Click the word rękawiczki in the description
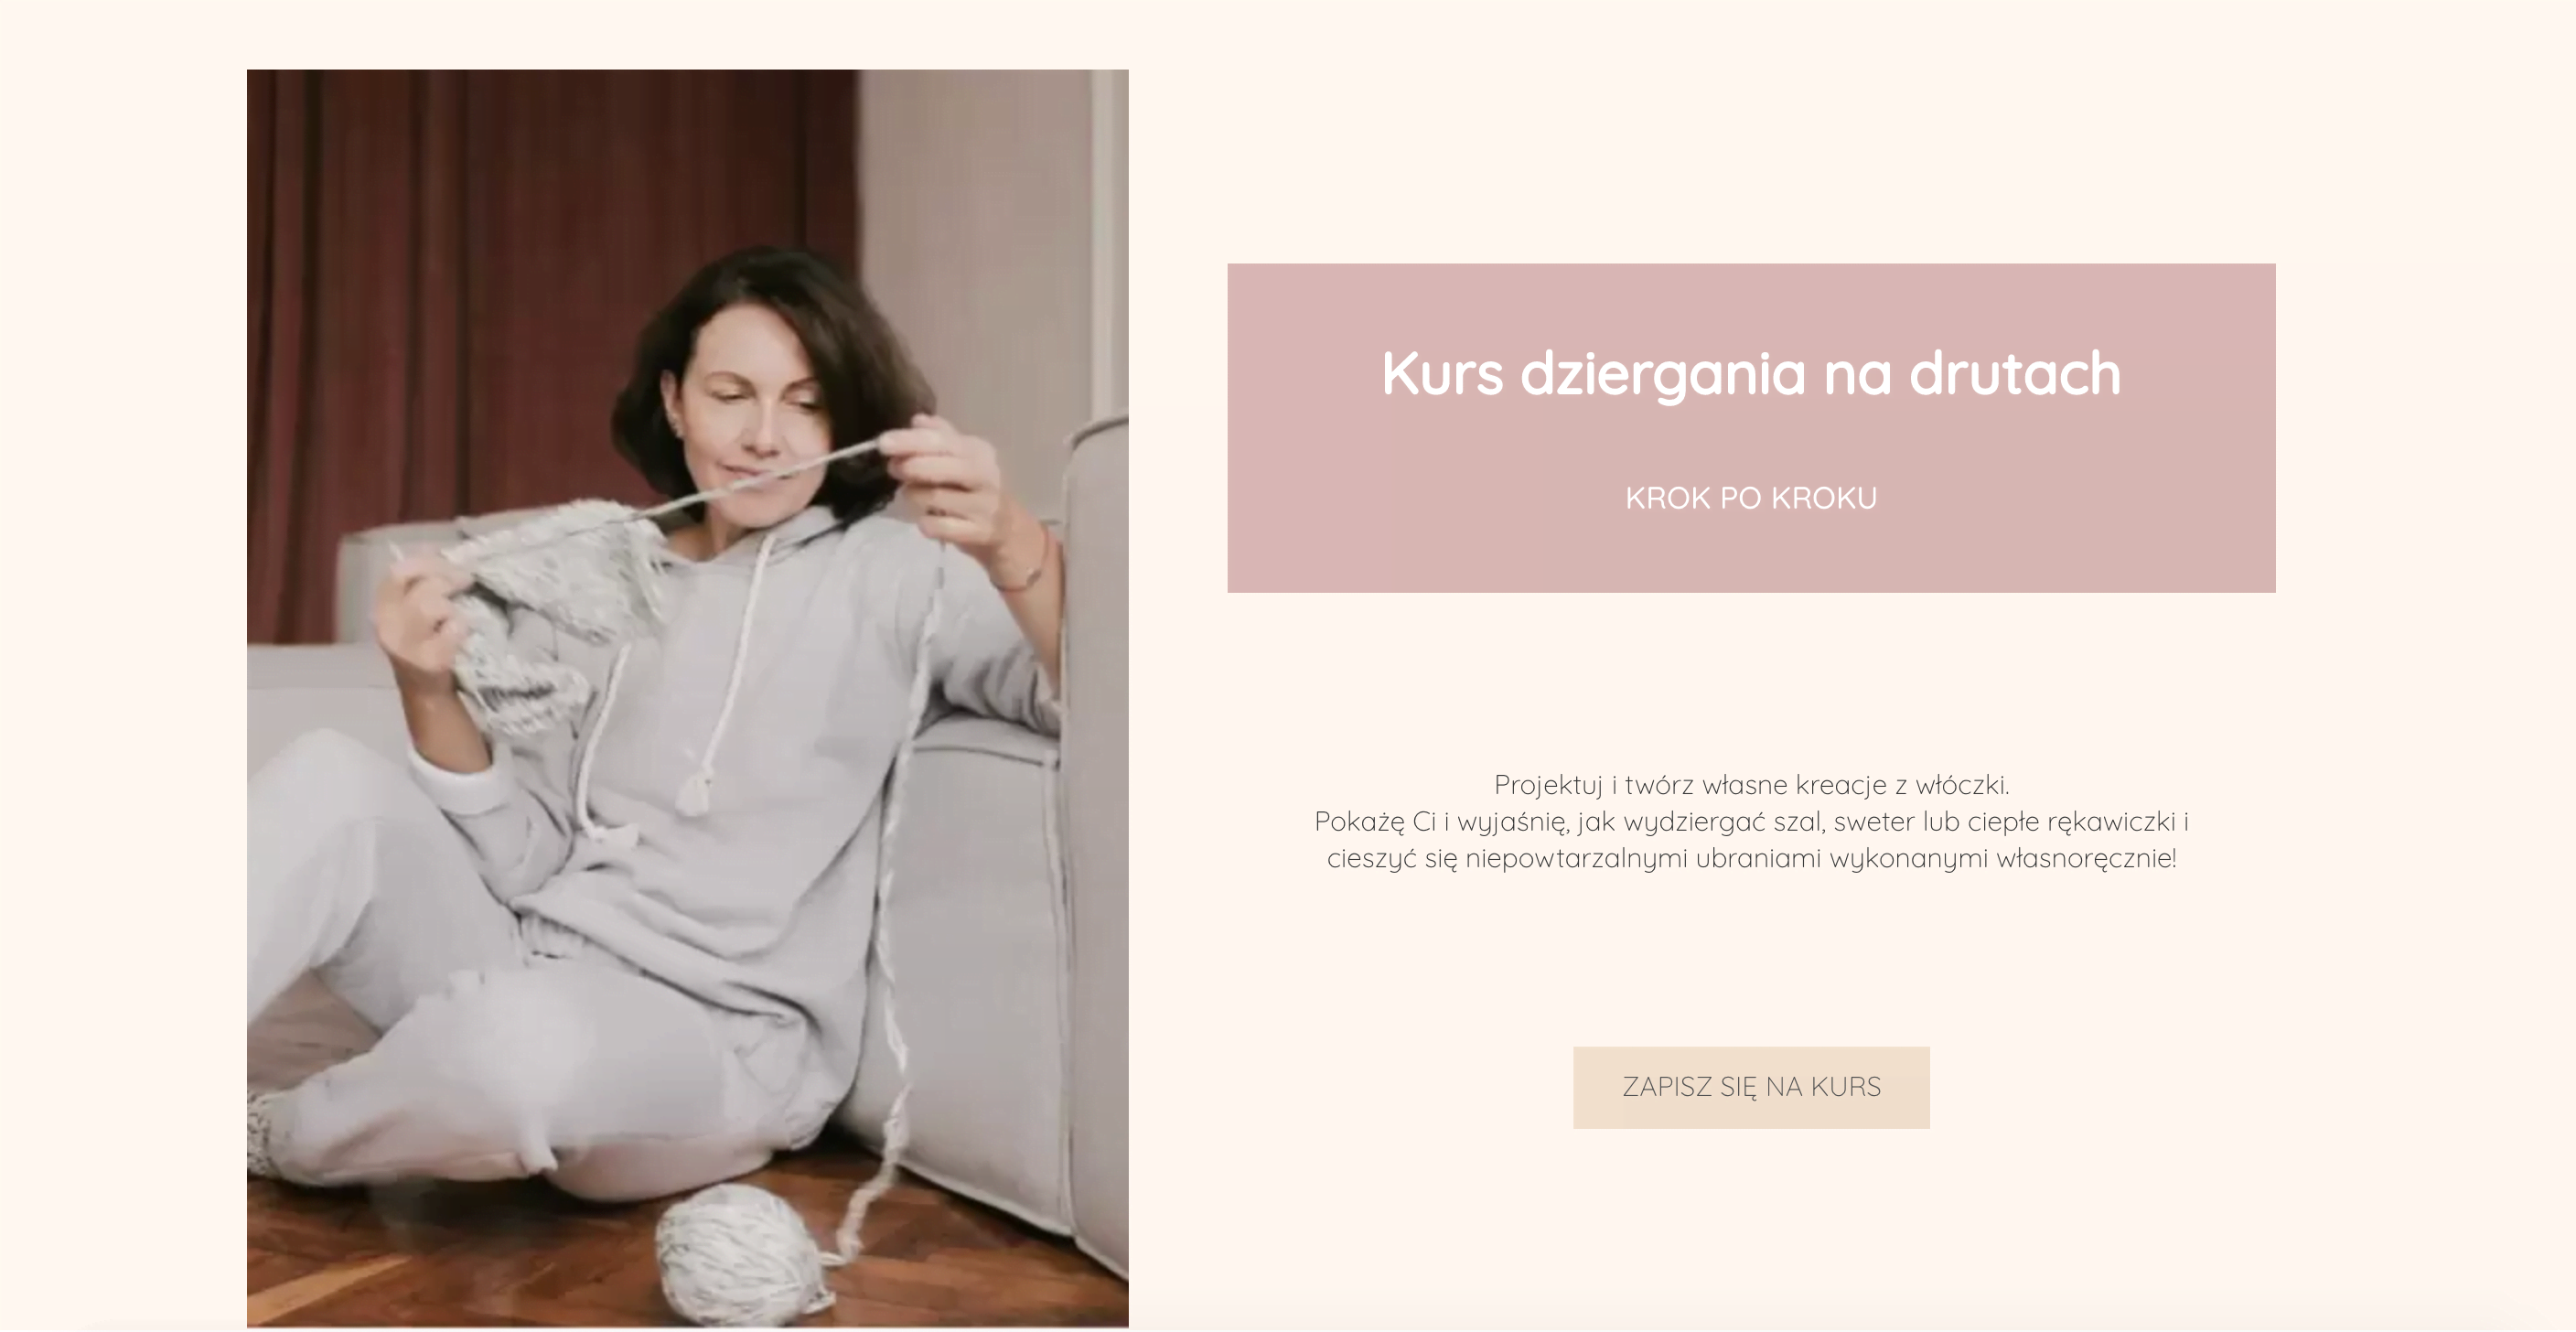 tap(2111, 822)
